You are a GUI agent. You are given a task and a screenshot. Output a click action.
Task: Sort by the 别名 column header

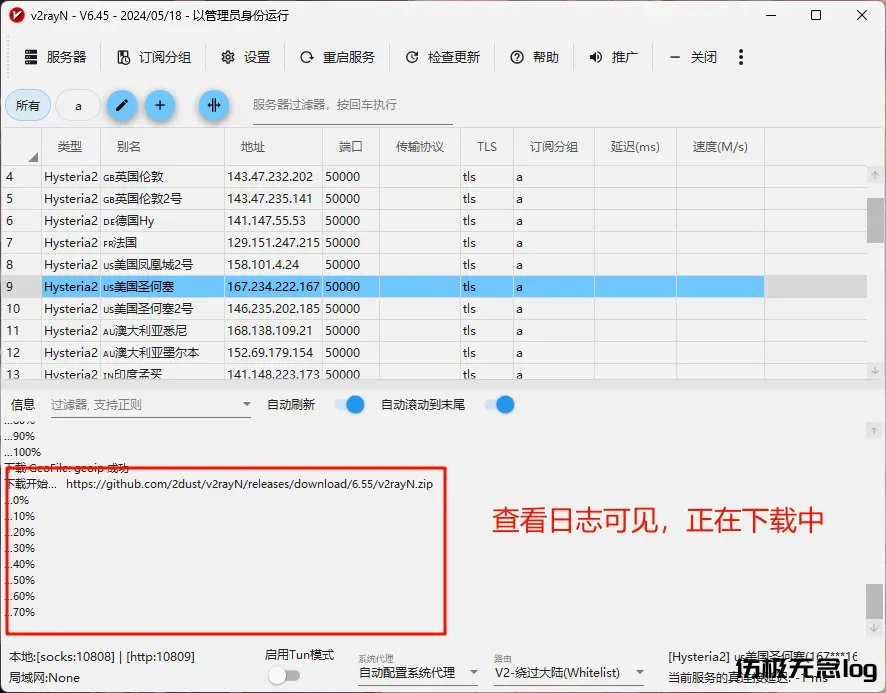click(x=162, y=147)
